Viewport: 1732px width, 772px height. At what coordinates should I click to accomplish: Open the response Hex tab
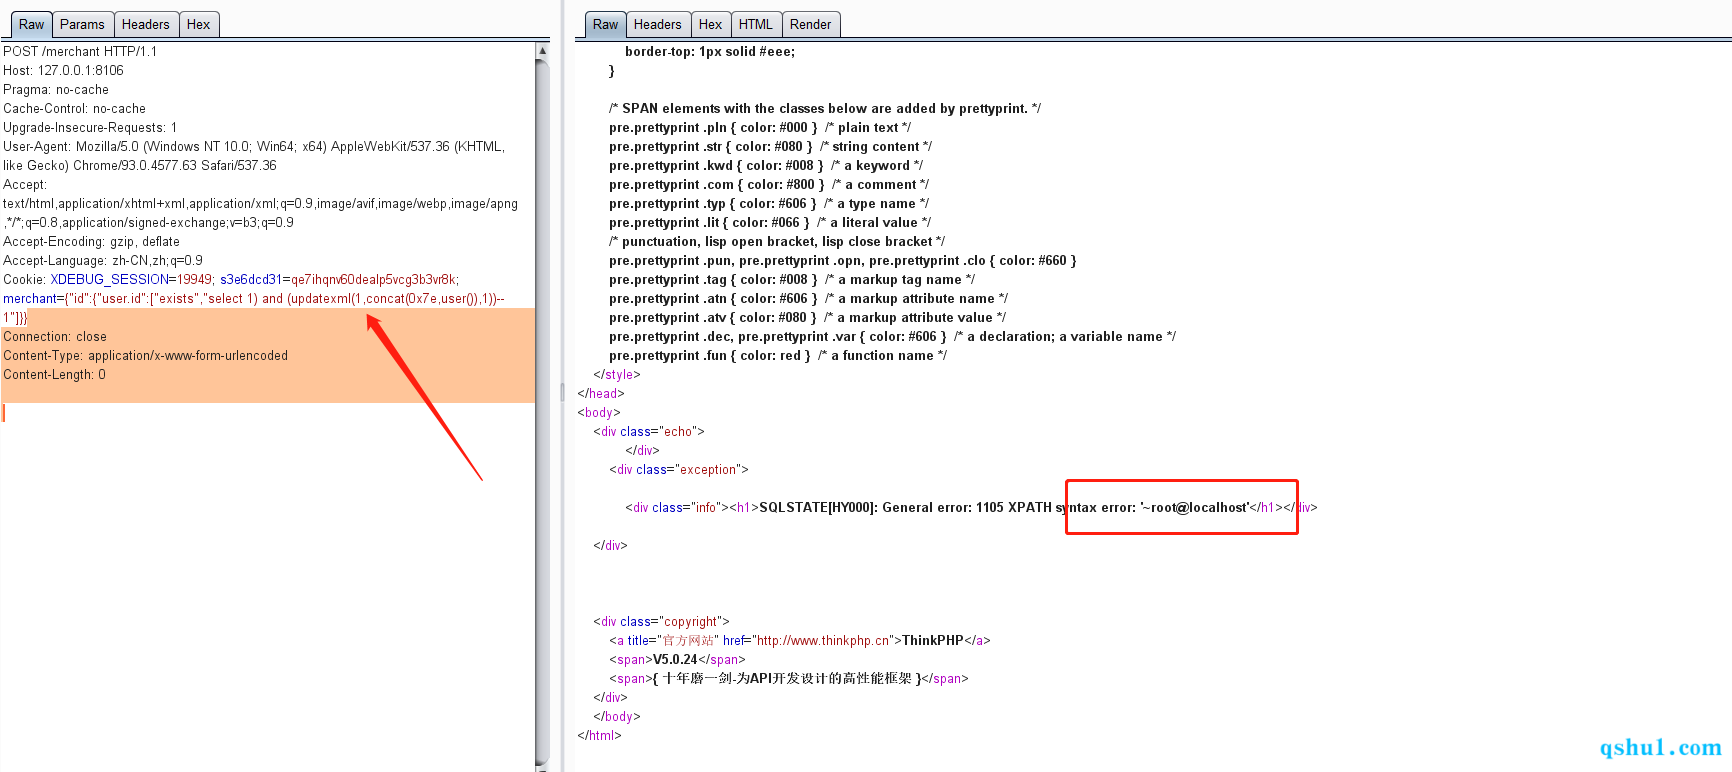(x=711, y=24)
